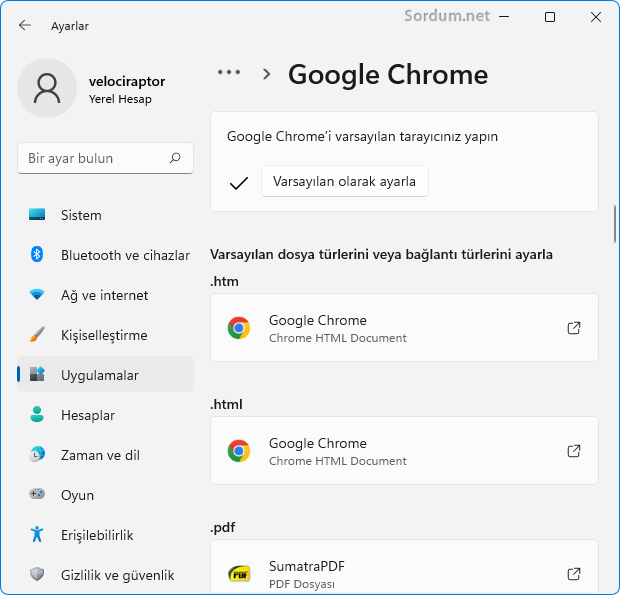The height and width of the screenshot is (595, 620).
Task: Open Erişilebilirlik settings
Action: point(106,535)
